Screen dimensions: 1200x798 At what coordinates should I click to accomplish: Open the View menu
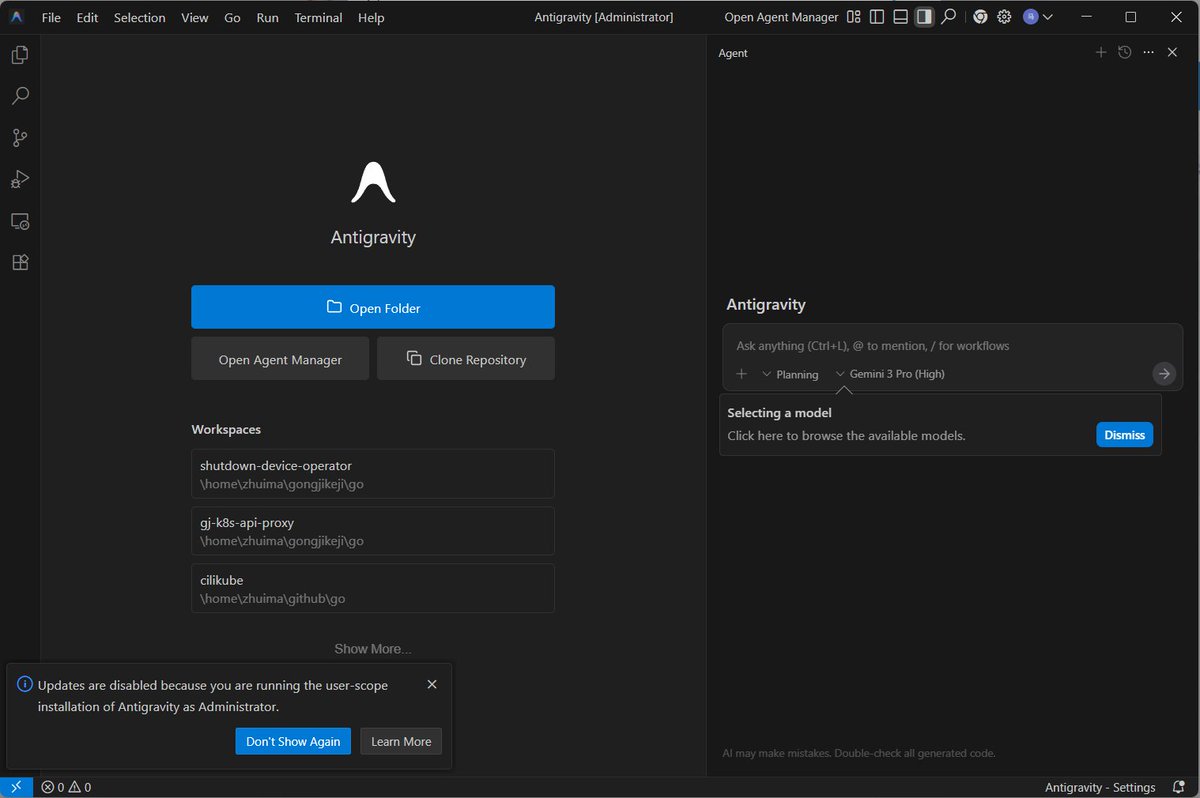click(x=195, y=17)
